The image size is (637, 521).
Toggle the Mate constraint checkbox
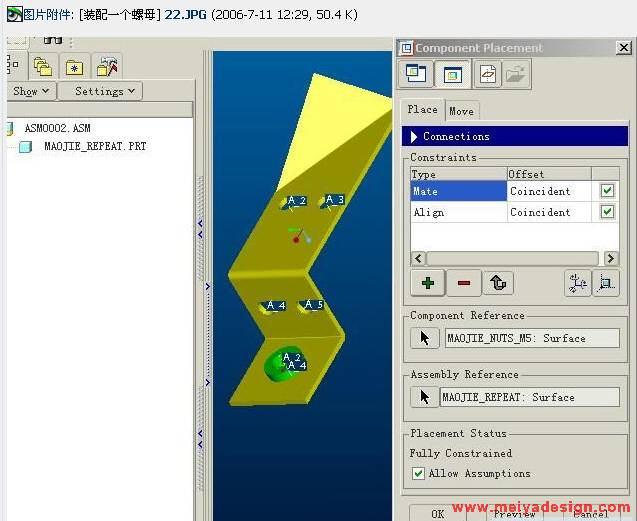pos(607,190)
